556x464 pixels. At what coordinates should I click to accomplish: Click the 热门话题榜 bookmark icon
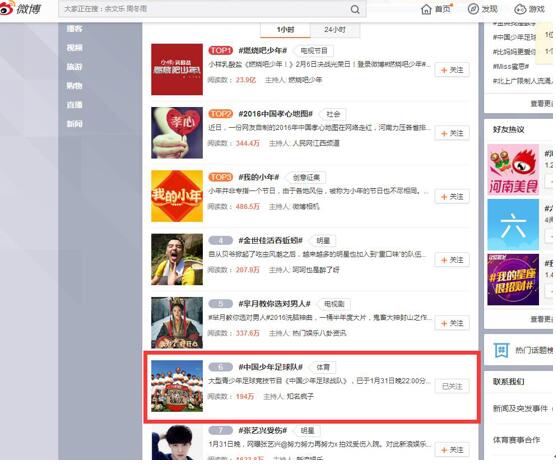click(501, 351)
